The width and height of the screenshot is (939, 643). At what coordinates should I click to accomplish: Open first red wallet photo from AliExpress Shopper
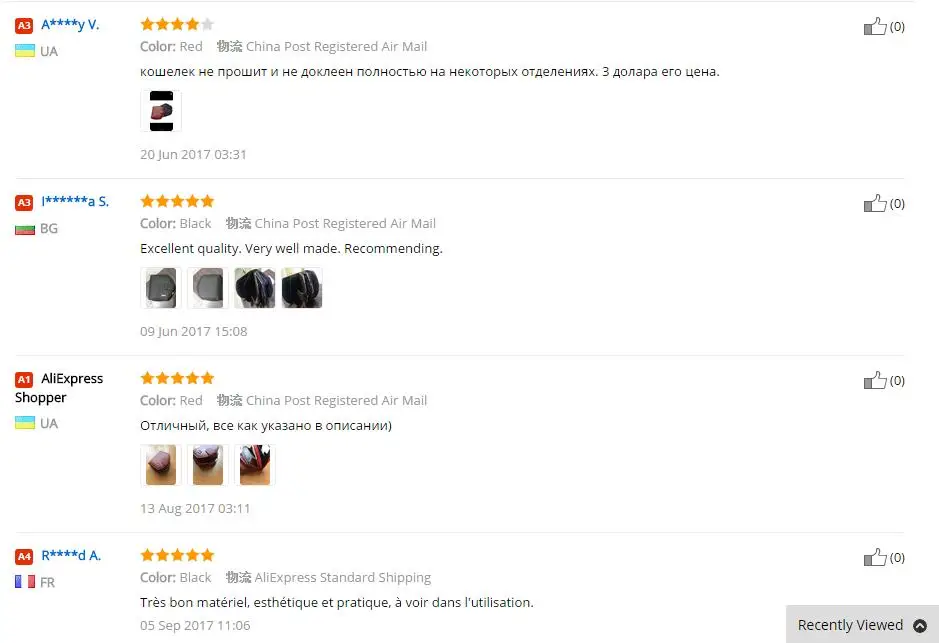(x=161, y=465)
